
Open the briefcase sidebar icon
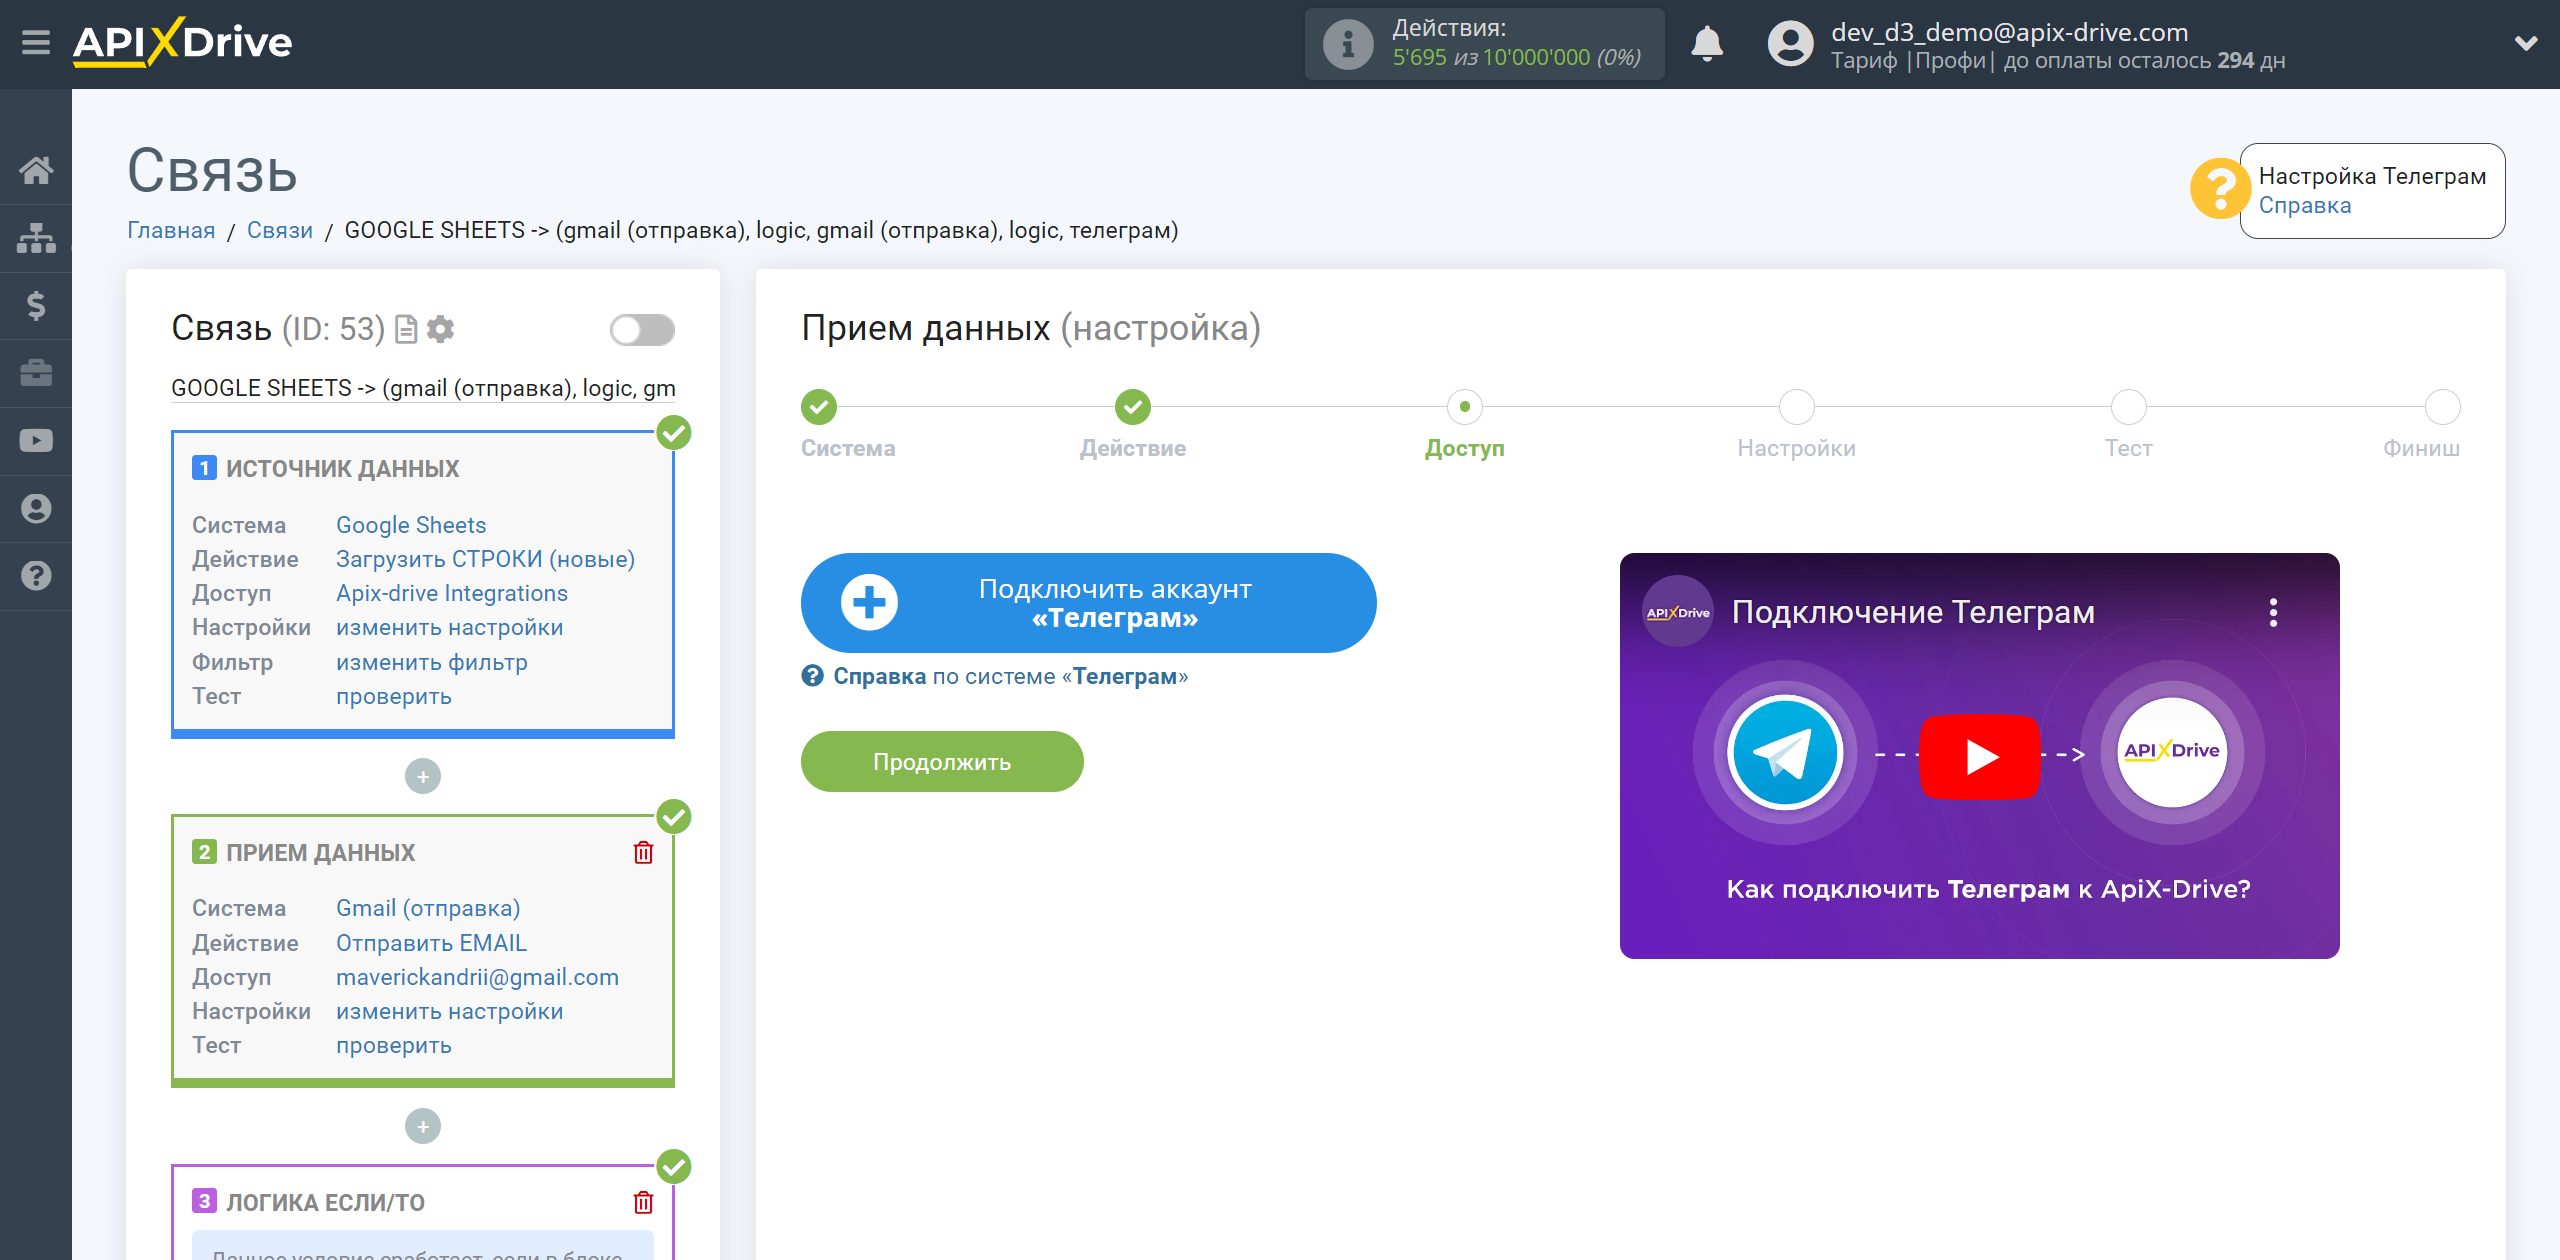[x=36, y=373]
